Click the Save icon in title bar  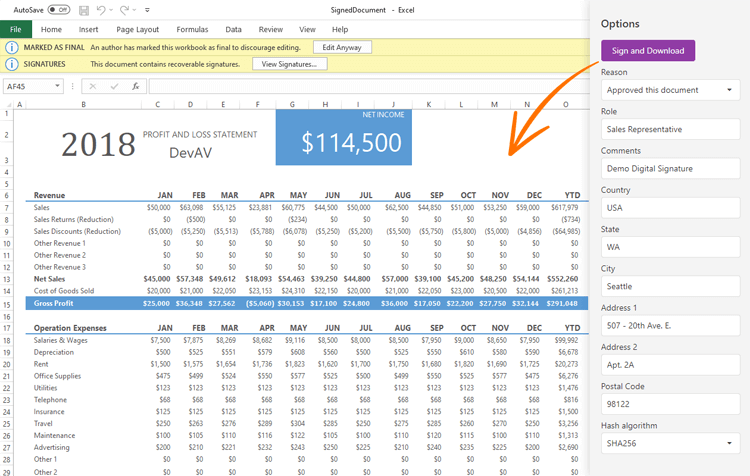(84, 10)
